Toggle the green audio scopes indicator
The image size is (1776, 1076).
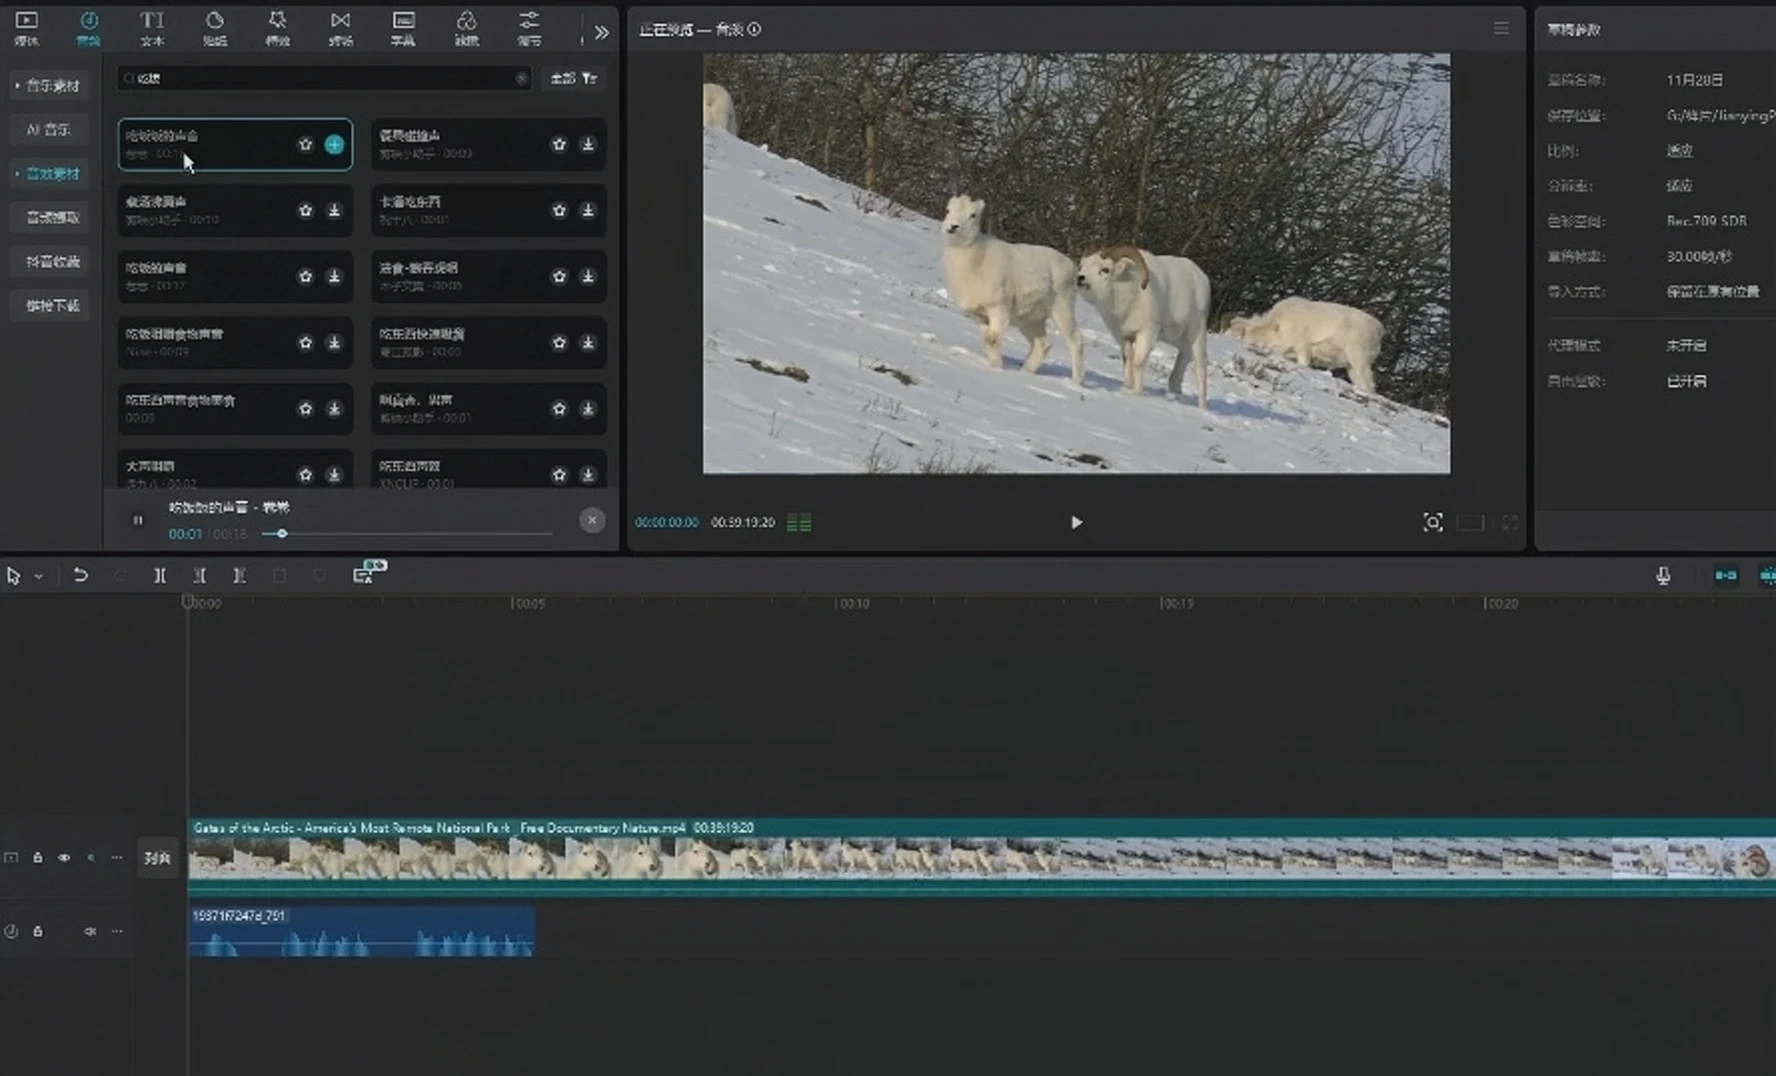(x=799, y=522)
